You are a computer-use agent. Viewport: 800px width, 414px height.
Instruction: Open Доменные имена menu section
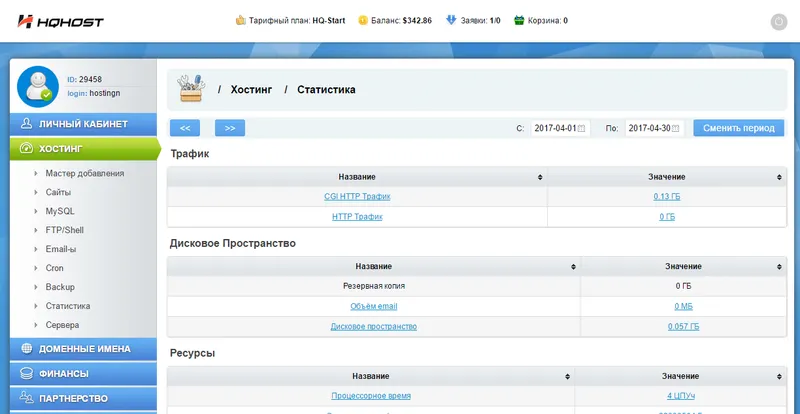83,349
